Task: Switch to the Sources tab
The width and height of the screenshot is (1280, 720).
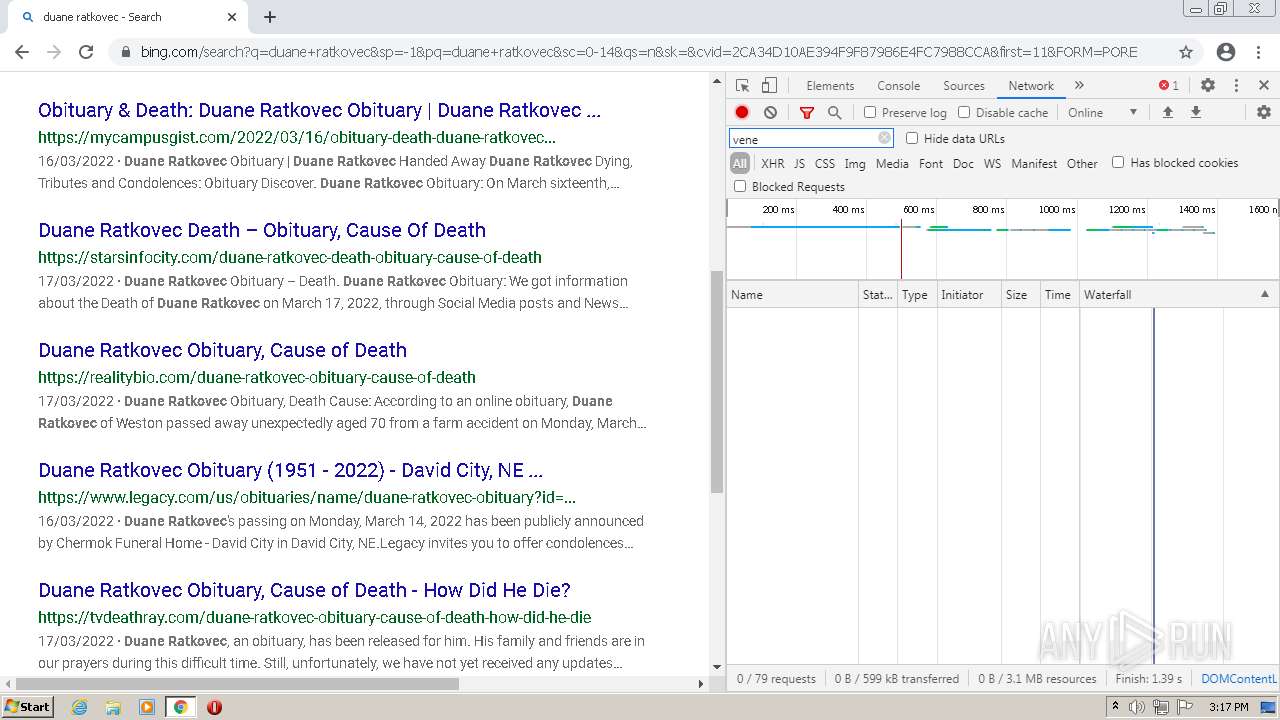Action: click(964, 86)
